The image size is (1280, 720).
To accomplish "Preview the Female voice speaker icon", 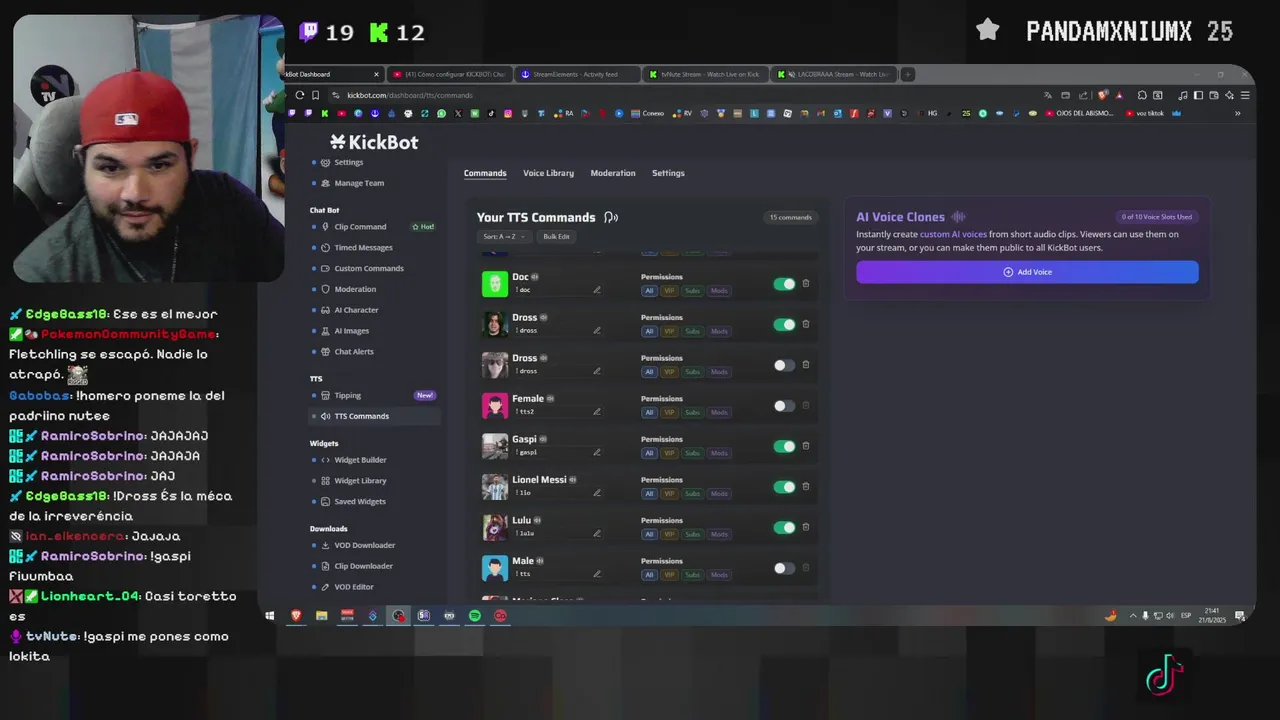I will [x=550, y=399].
